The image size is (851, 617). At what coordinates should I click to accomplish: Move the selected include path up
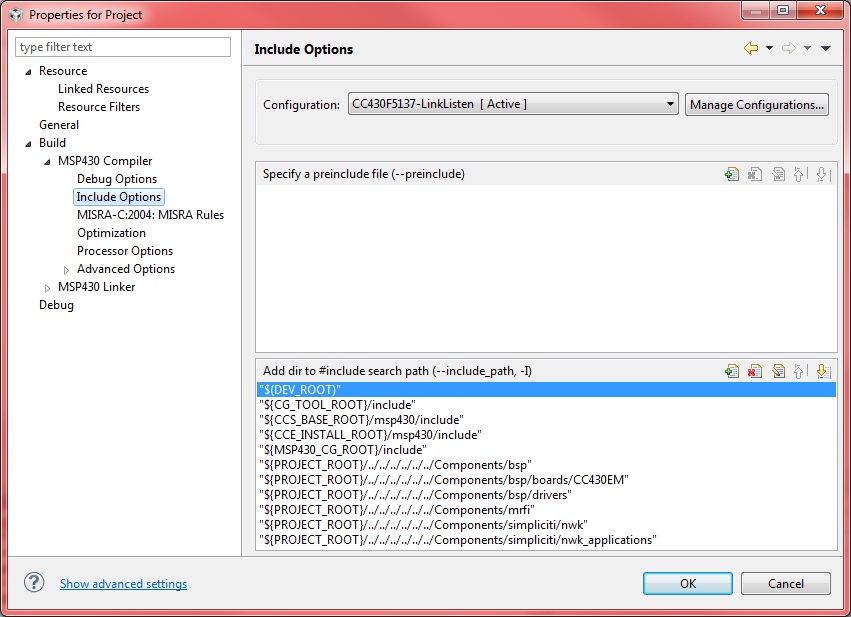(800, 371)
